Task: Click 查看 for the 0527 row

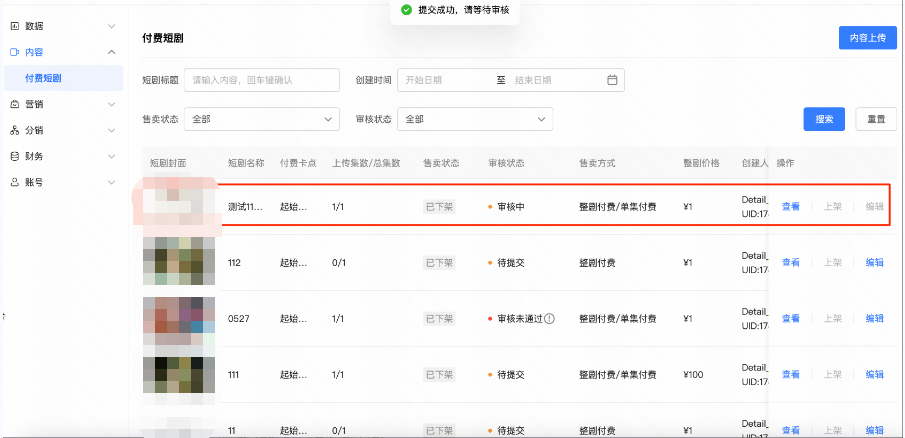Action: point(791,319)
